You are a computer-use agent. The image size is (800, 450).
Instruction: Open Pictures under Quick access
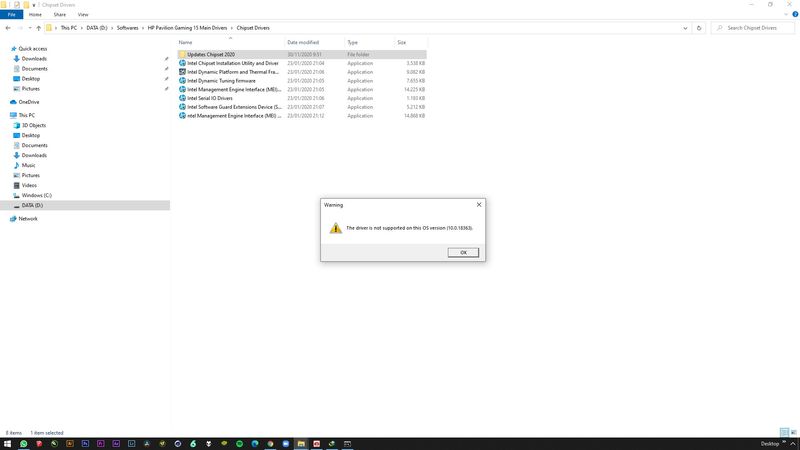tap(31, 89)
